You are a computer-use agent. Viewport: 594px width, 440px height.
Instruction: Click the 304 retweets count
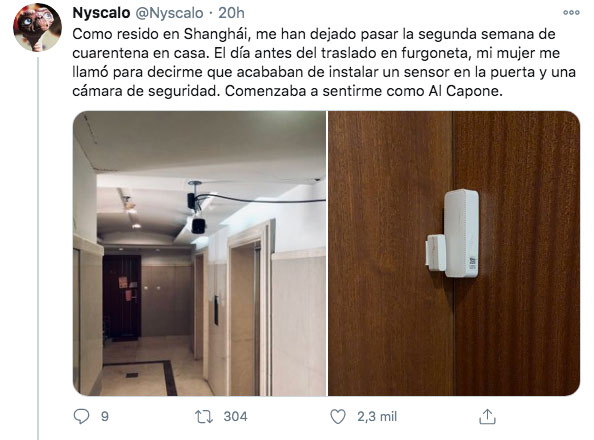[235, 417]
